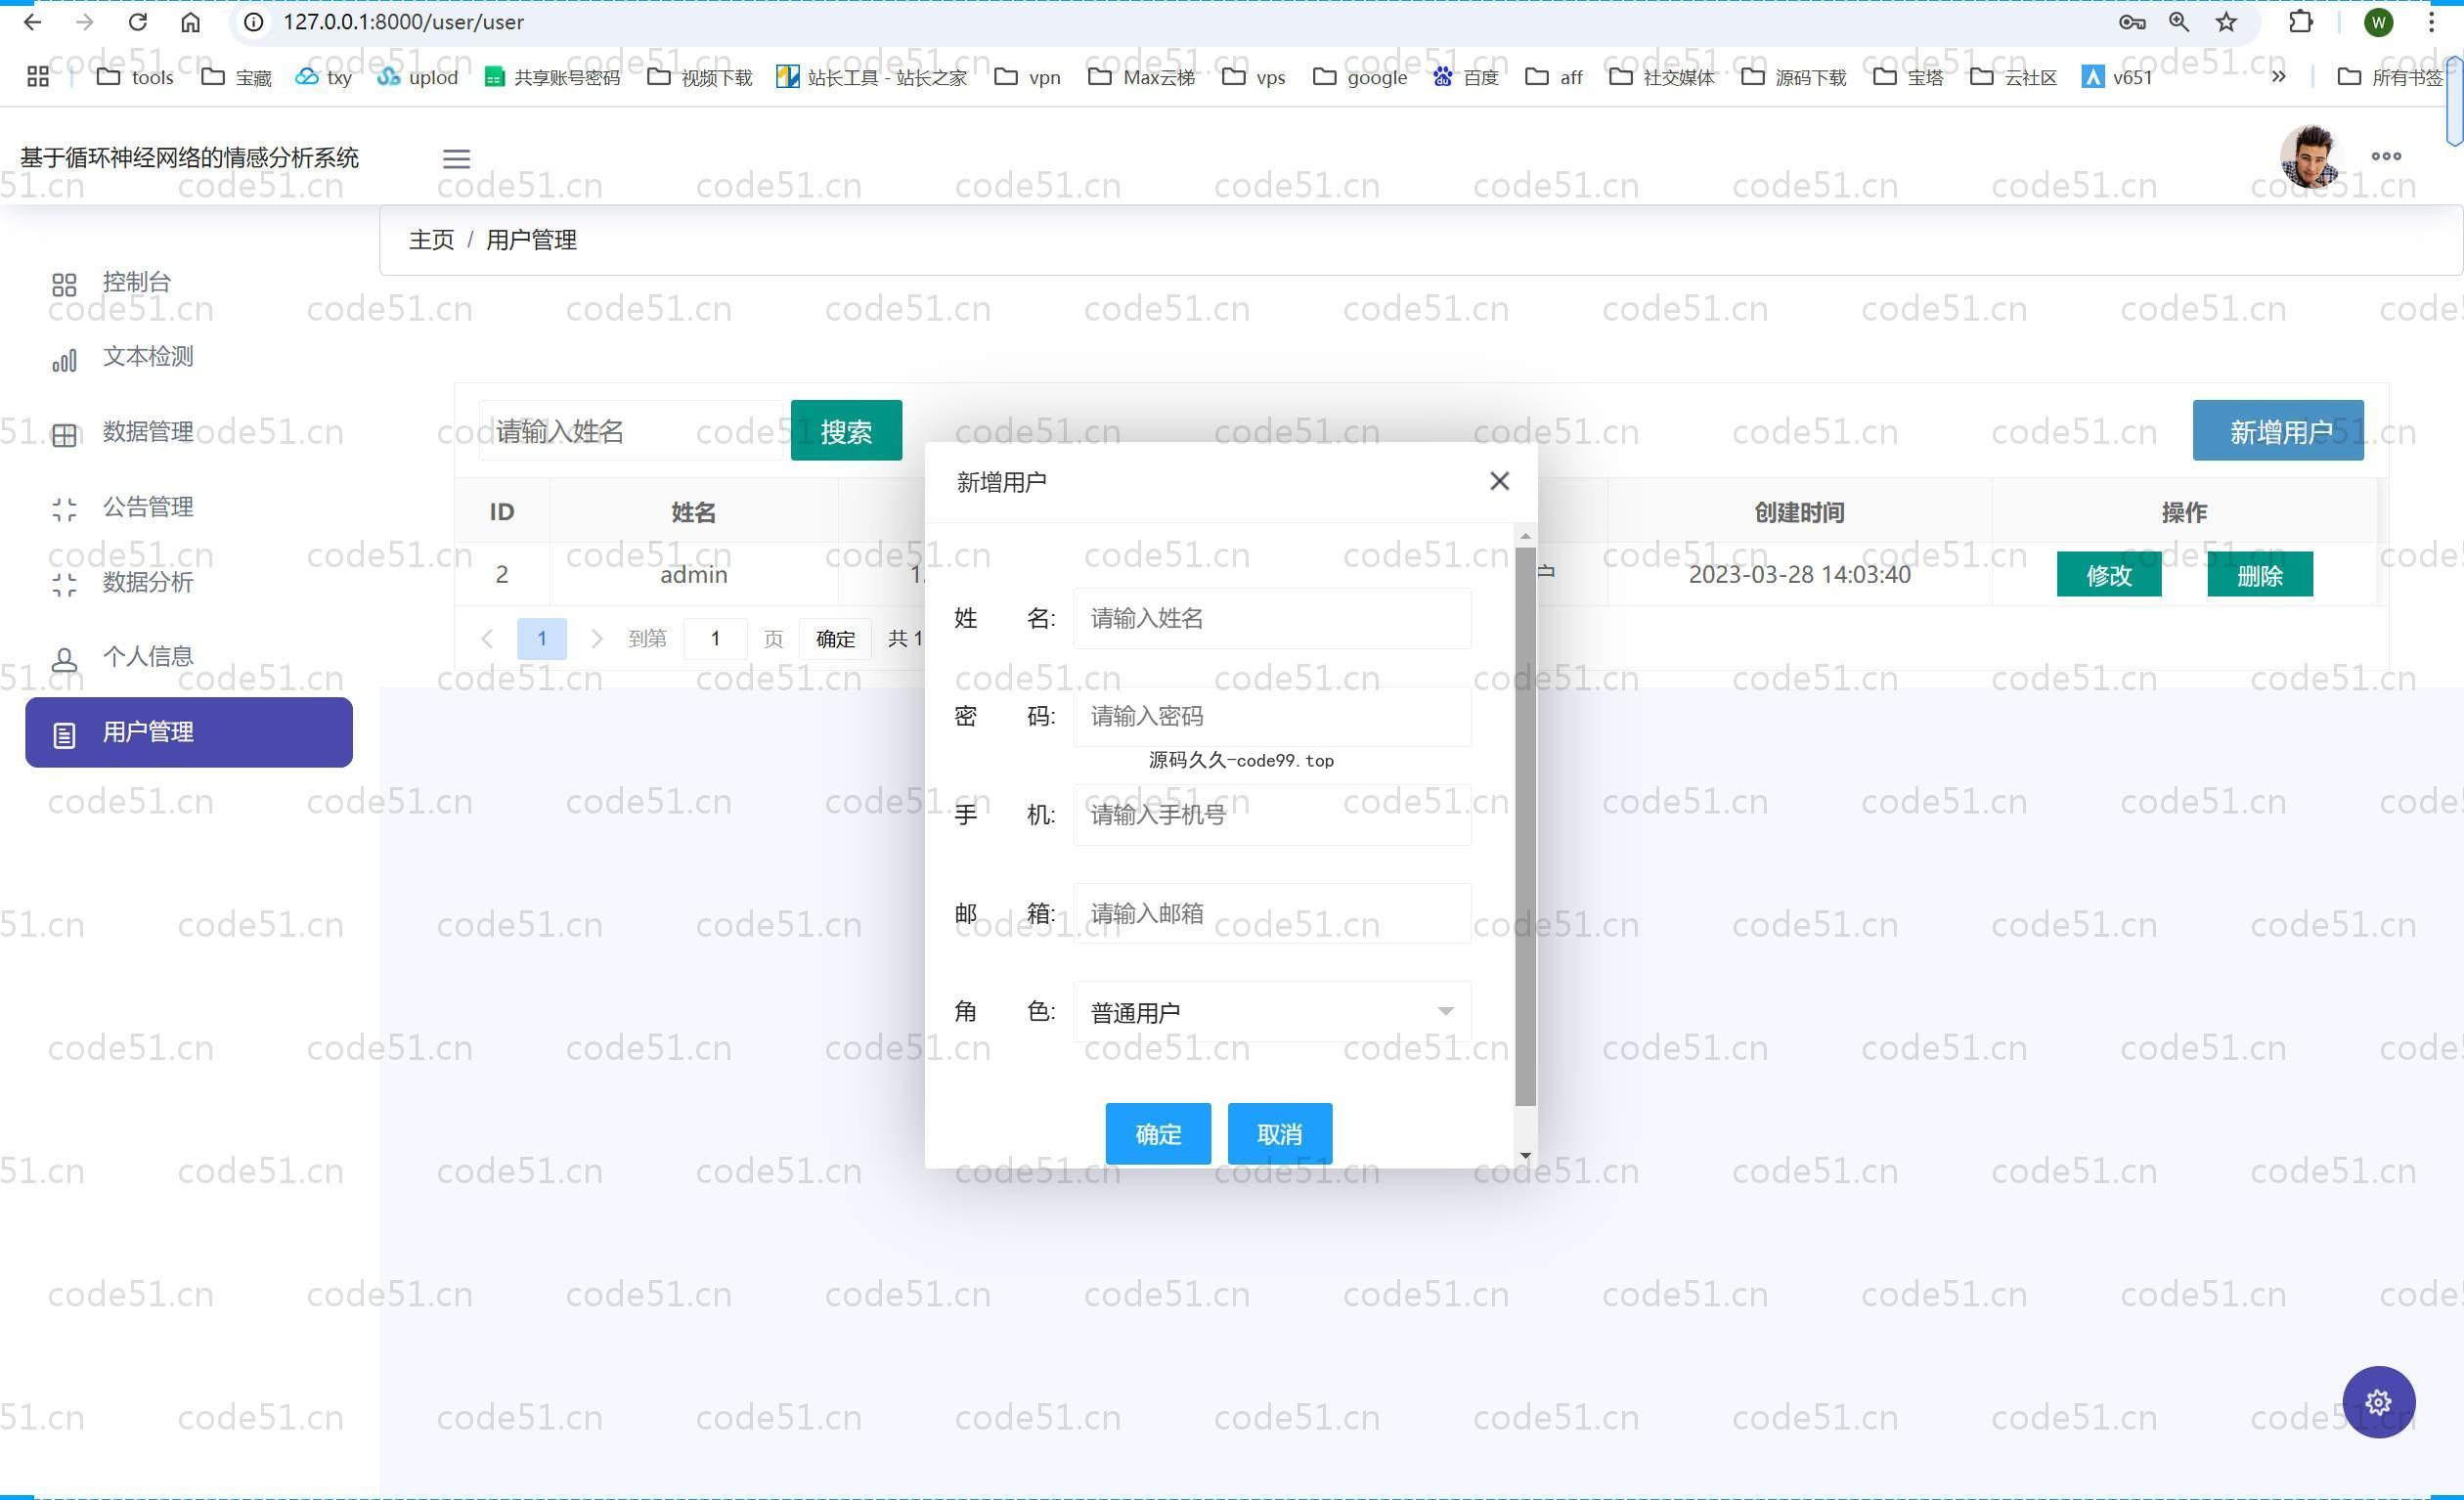Click the dialog vertical scrollbar thumb
This screenshot has height=1500, width=2464.
pos(1525,826)
